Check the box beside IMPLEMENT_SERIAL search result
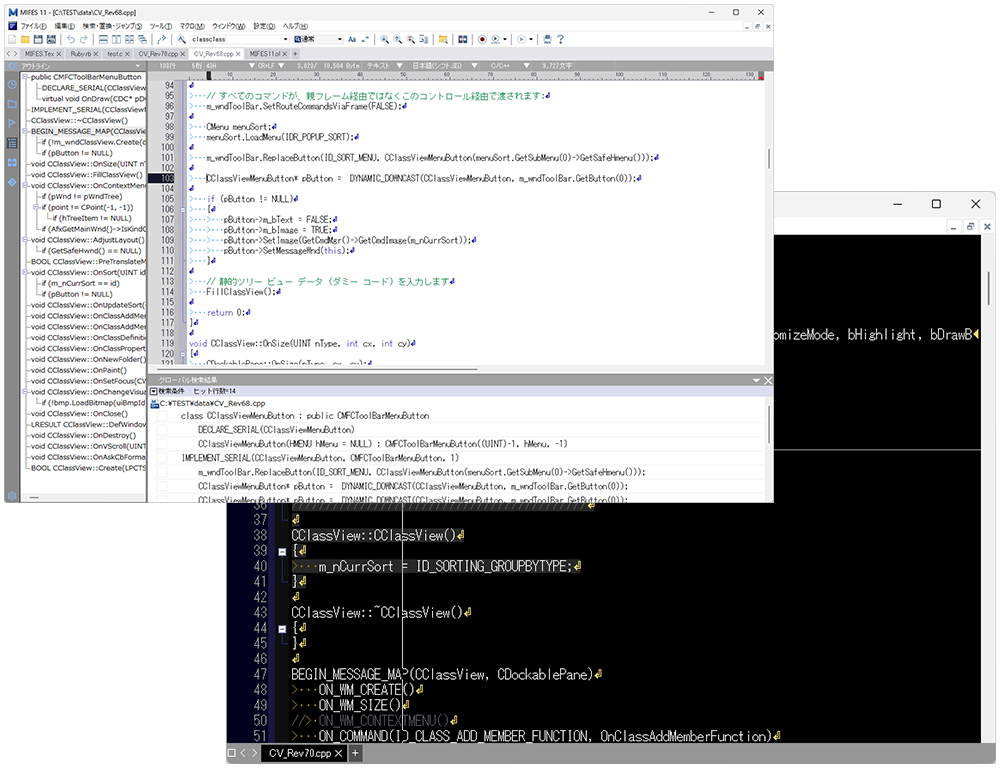The height and width of the screenshot is (768, 1000). click(x=162, y=457)
